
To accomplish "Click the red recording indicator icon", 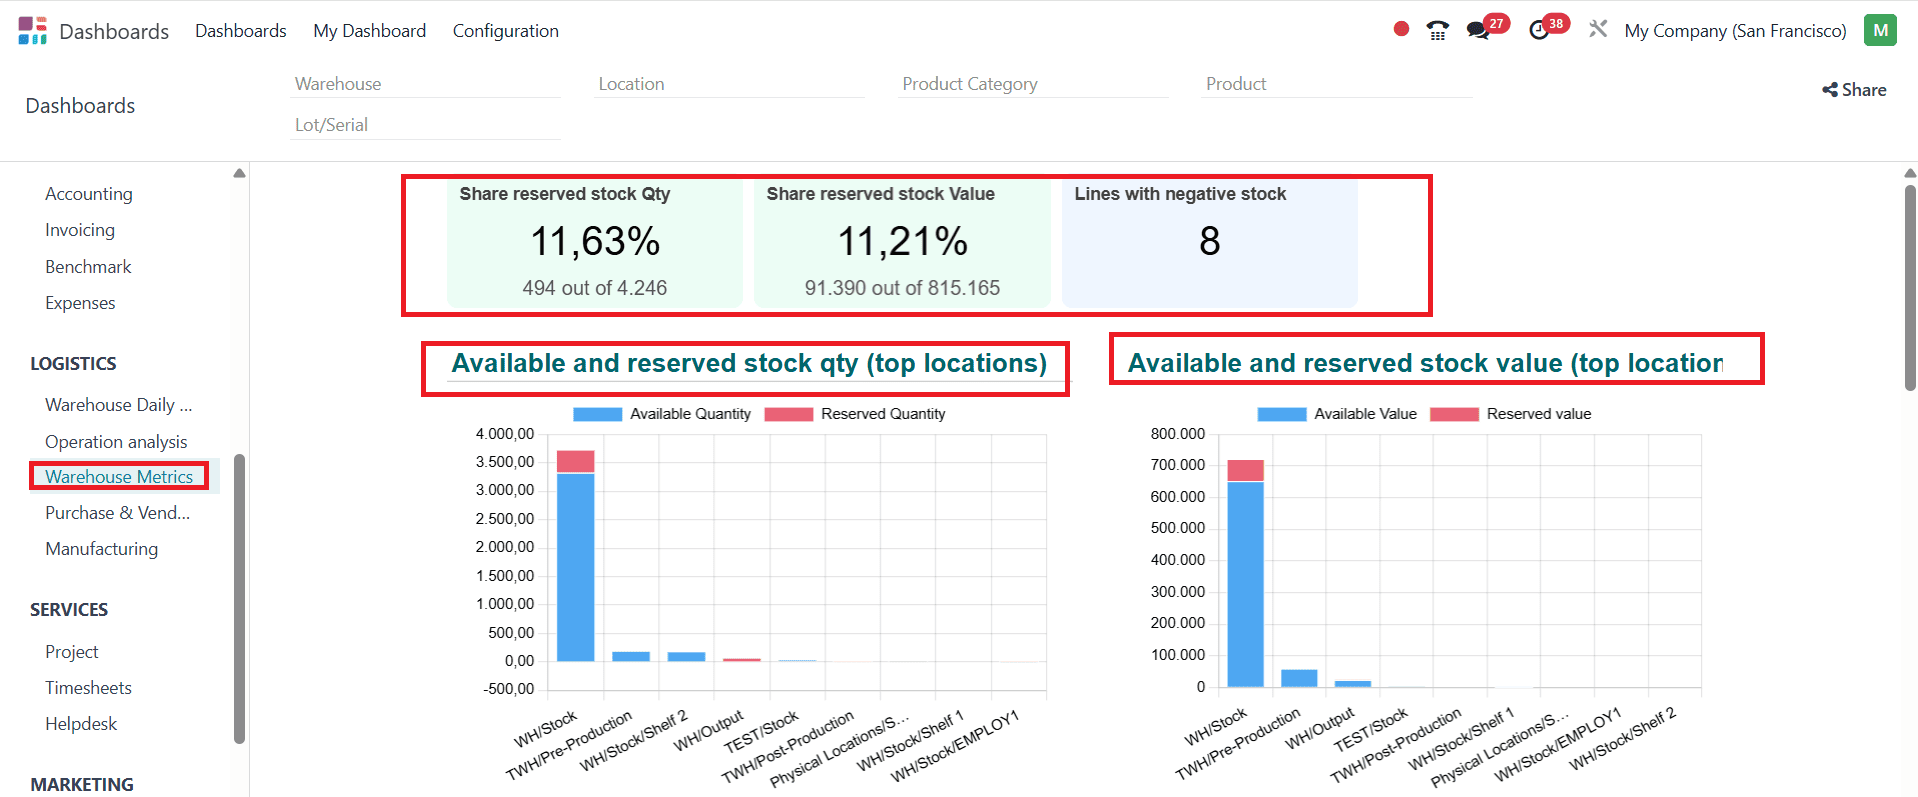I will [x=1401, y=29].
